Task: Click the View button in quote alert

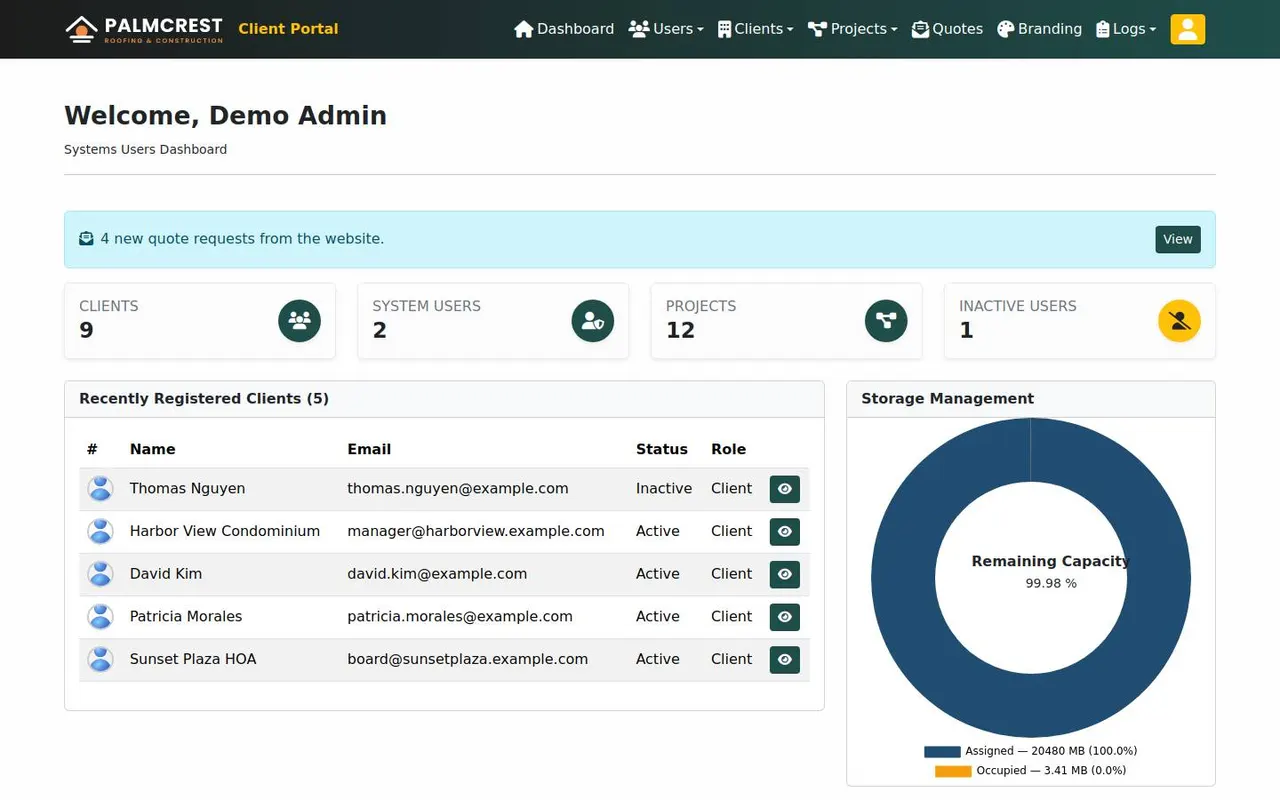Action: click(1178, 239)
